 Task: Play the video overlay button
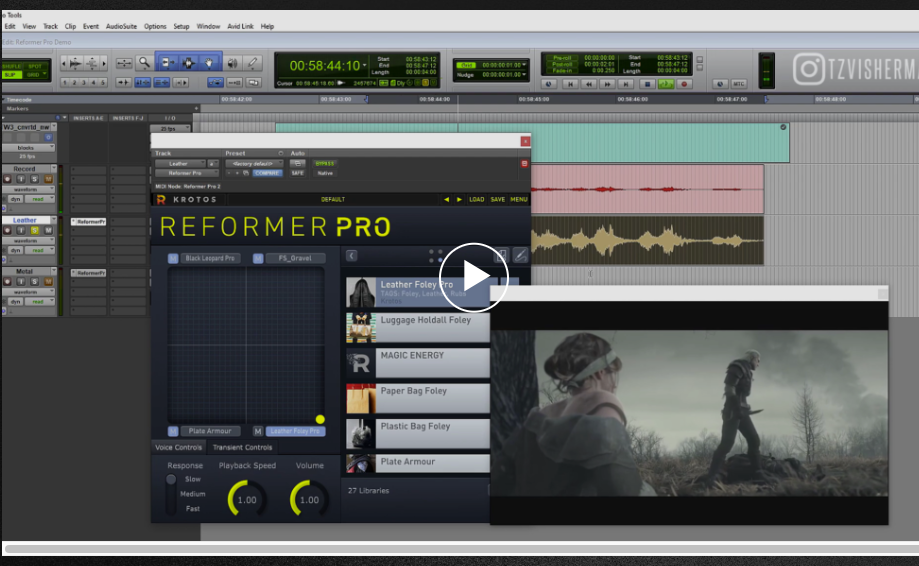(474, 277)
